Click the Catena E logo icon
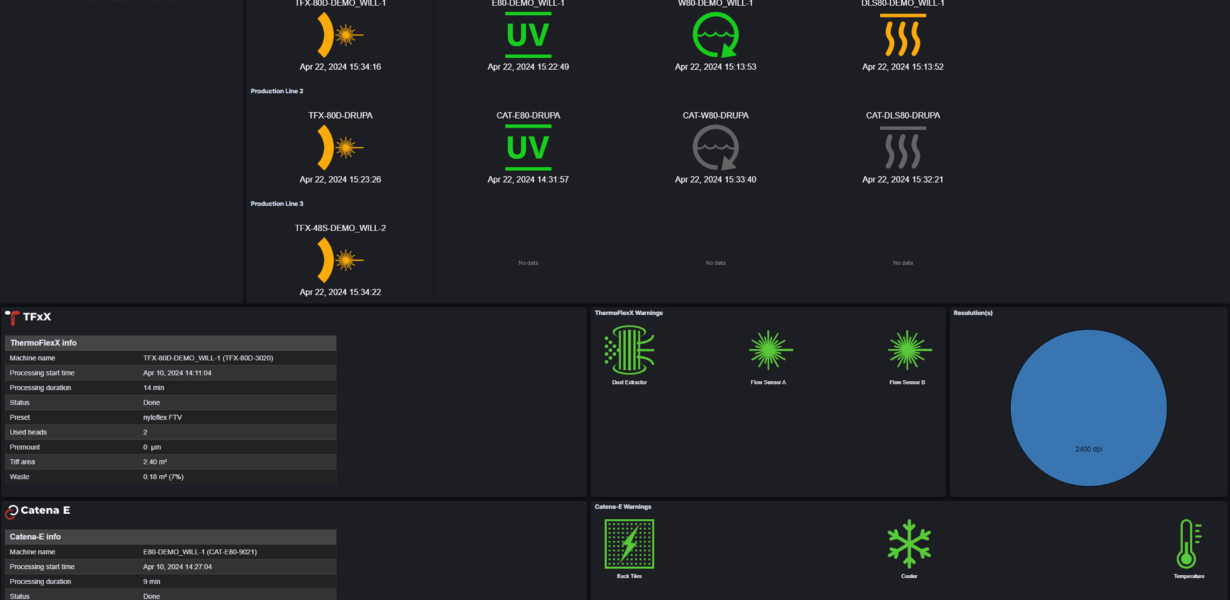This screenshot has height=600, width=1230. pos(12,511)
